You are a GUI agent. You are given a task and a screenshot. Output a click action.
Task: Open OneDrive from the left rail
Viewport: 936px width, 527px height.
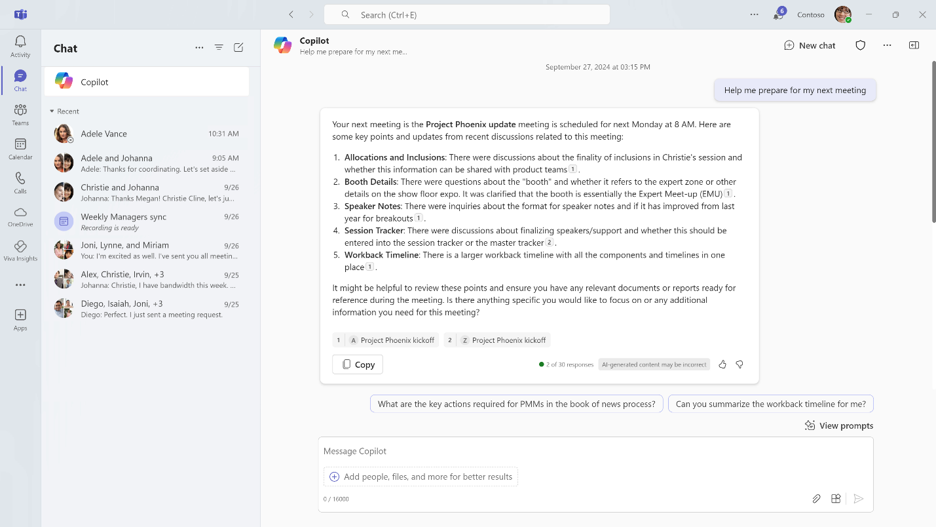[20, 216]
